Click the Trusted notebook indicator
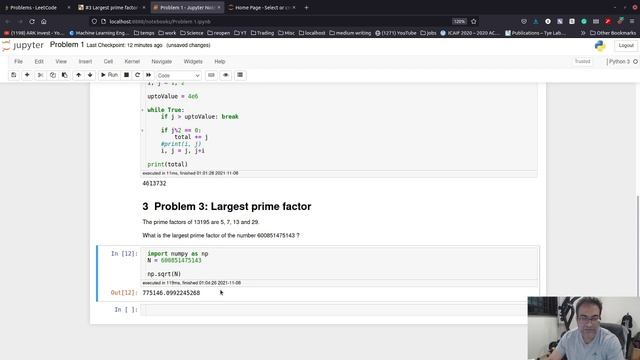Image resolution: width=640 pixels, height=360 pixels. [x=582, y=62]
